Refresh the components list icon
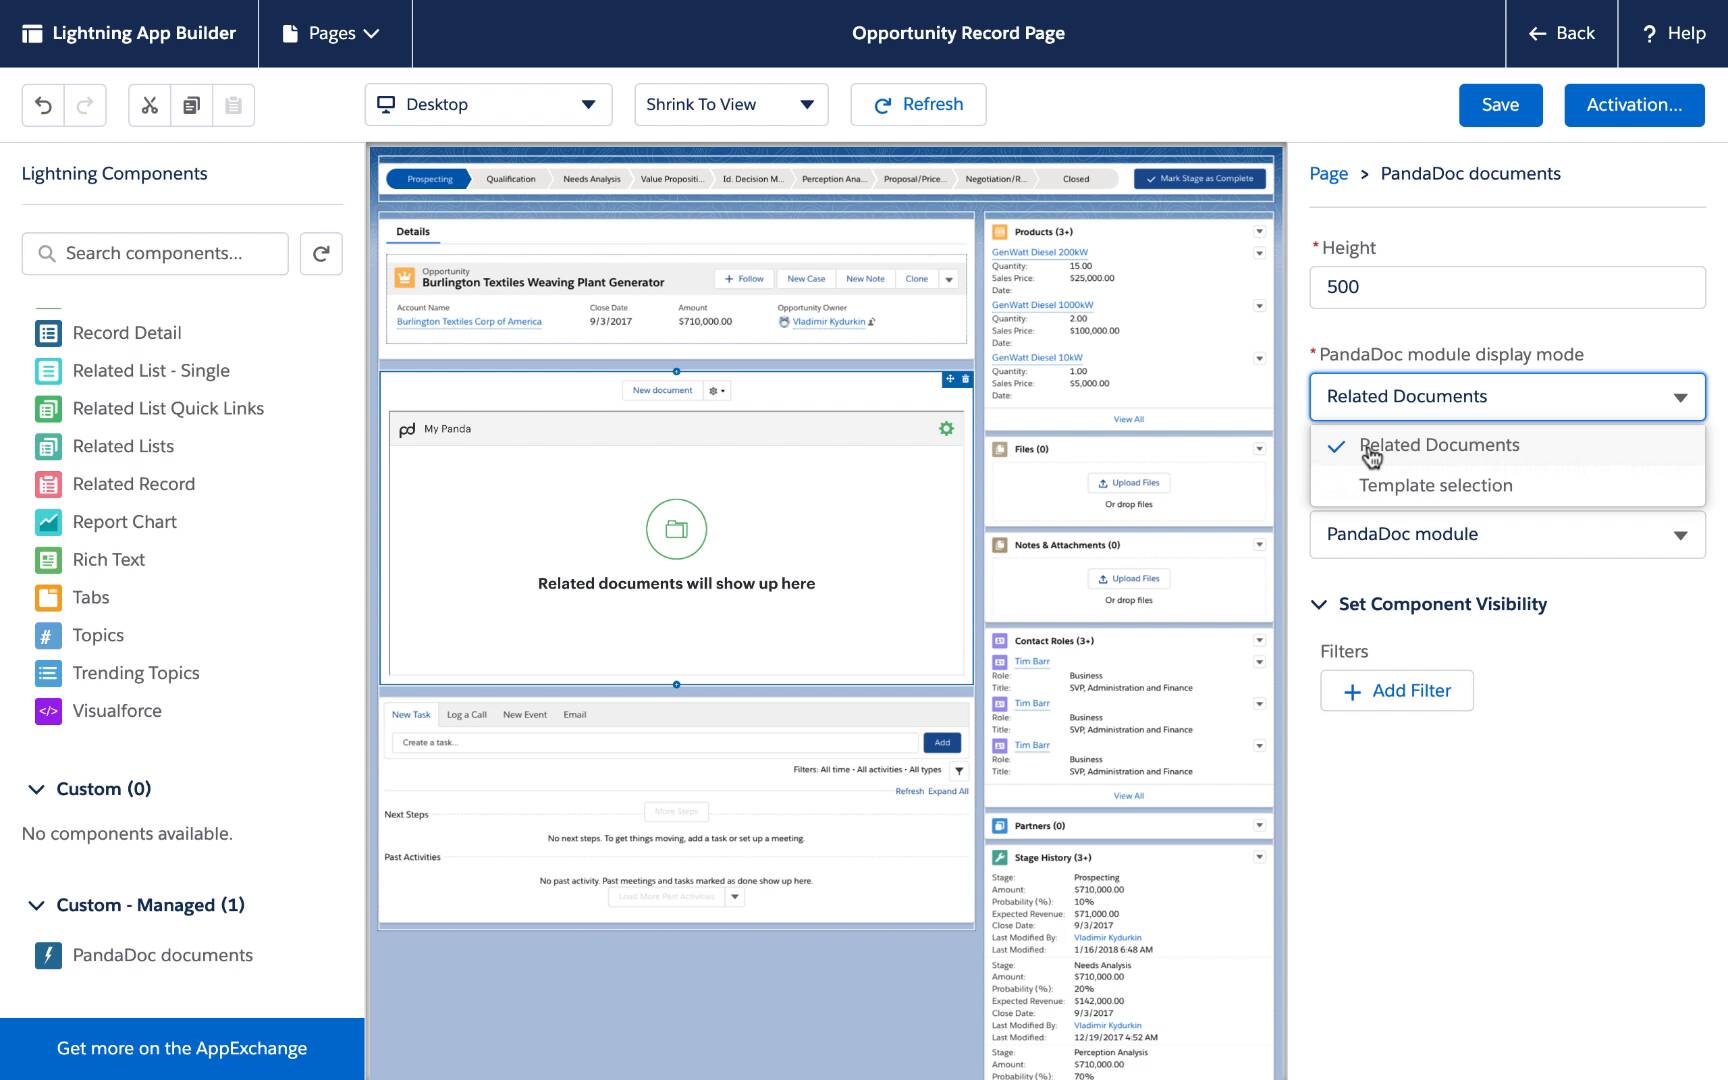Viewport: 1728px width, 1080px height. (321, 254)
